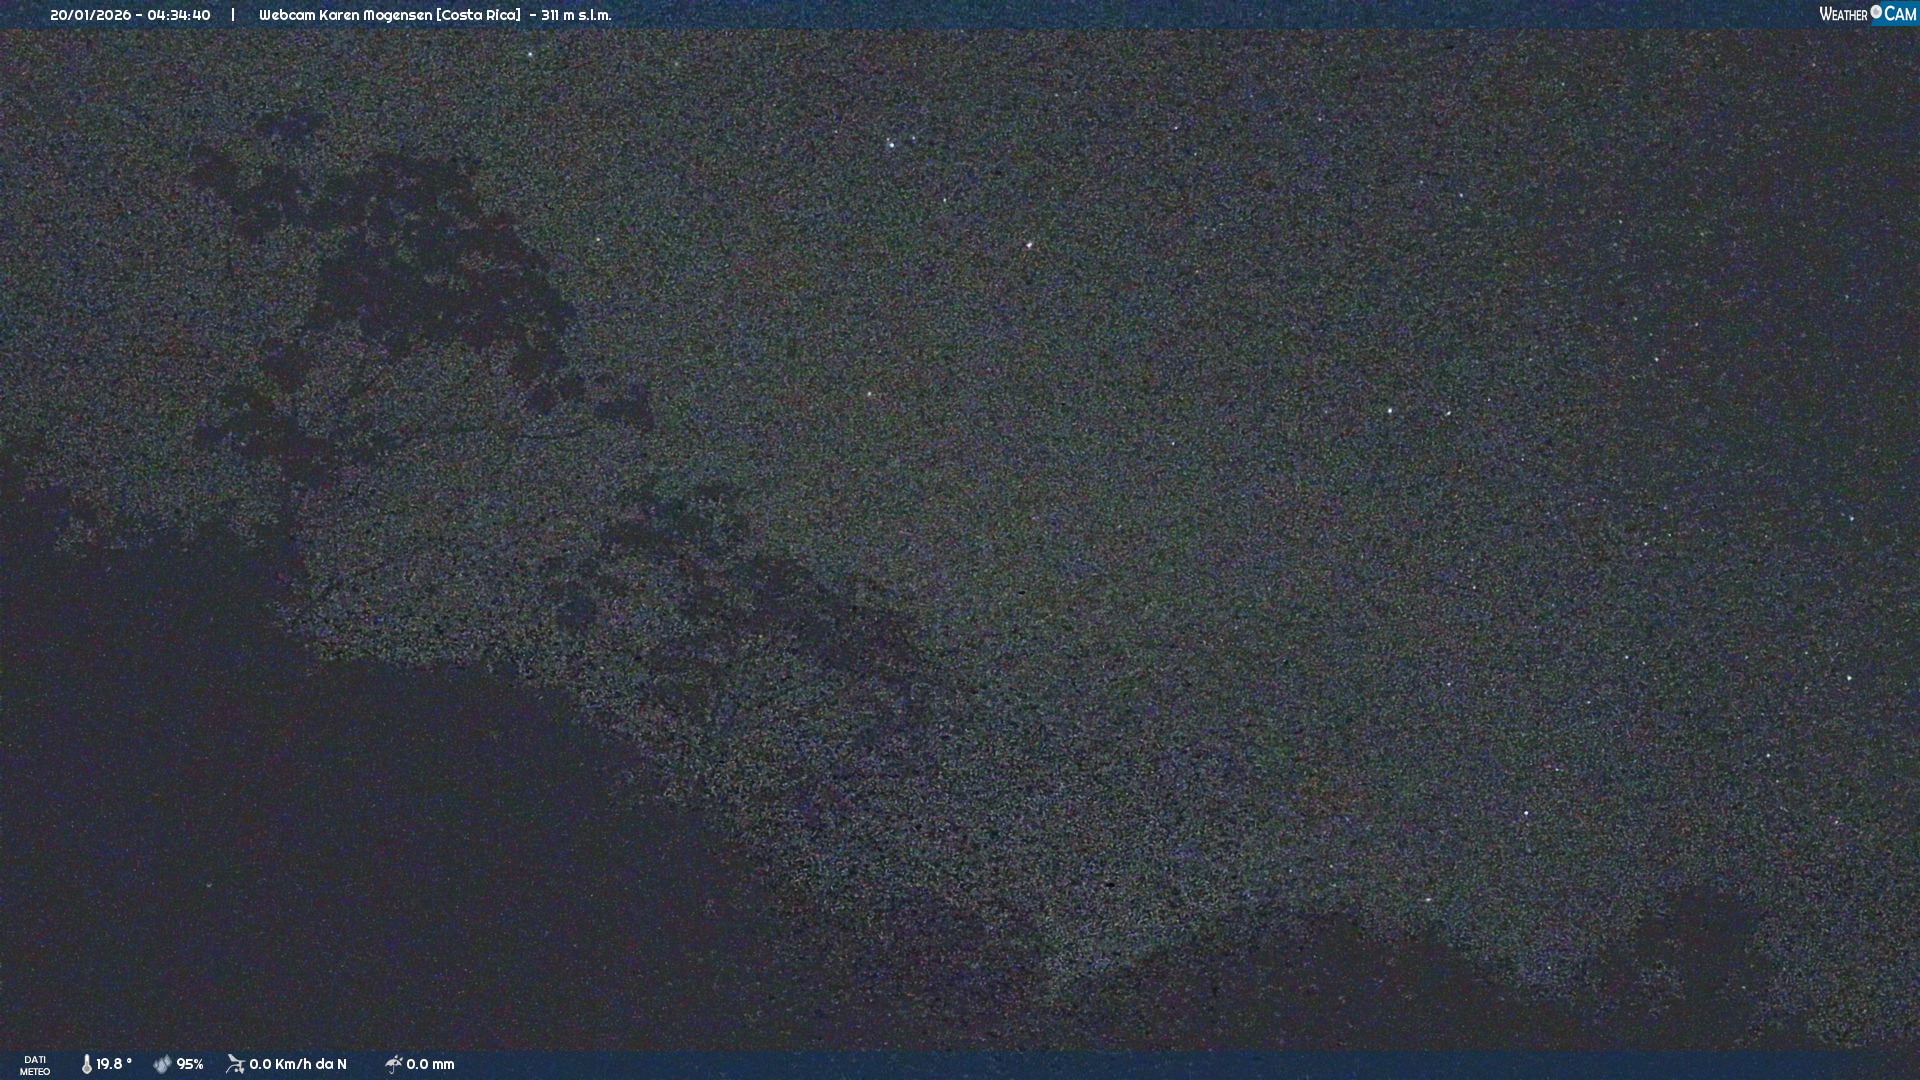Click the Webcam Karen Mogensen title
This screenshot has height=1080, width=1920.
346,15
